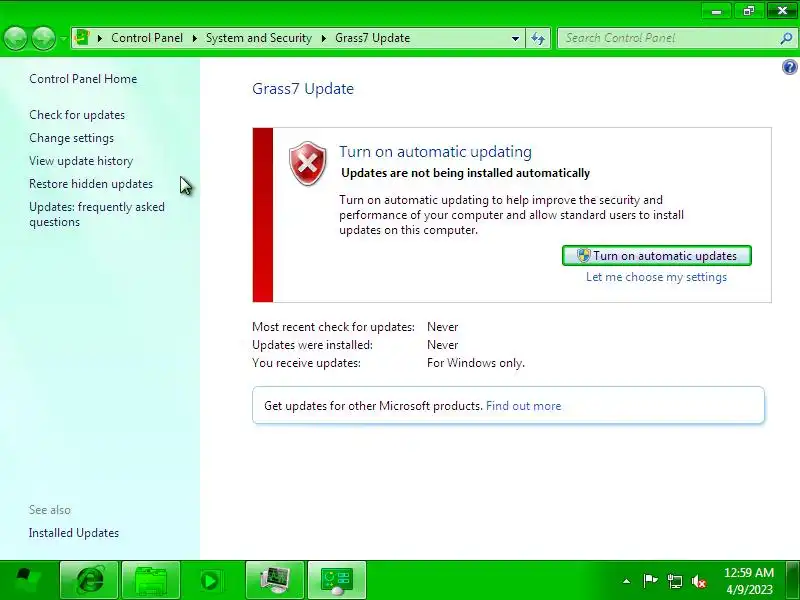This screenshot has width=800, height=600.
Task: Open View update history
Action: pos(81,161)
